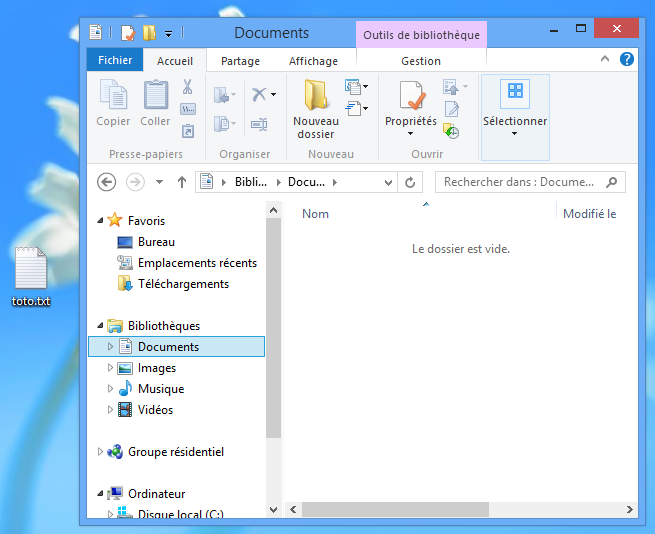Expand the Groupe résidentiel node

pos(100,452)
